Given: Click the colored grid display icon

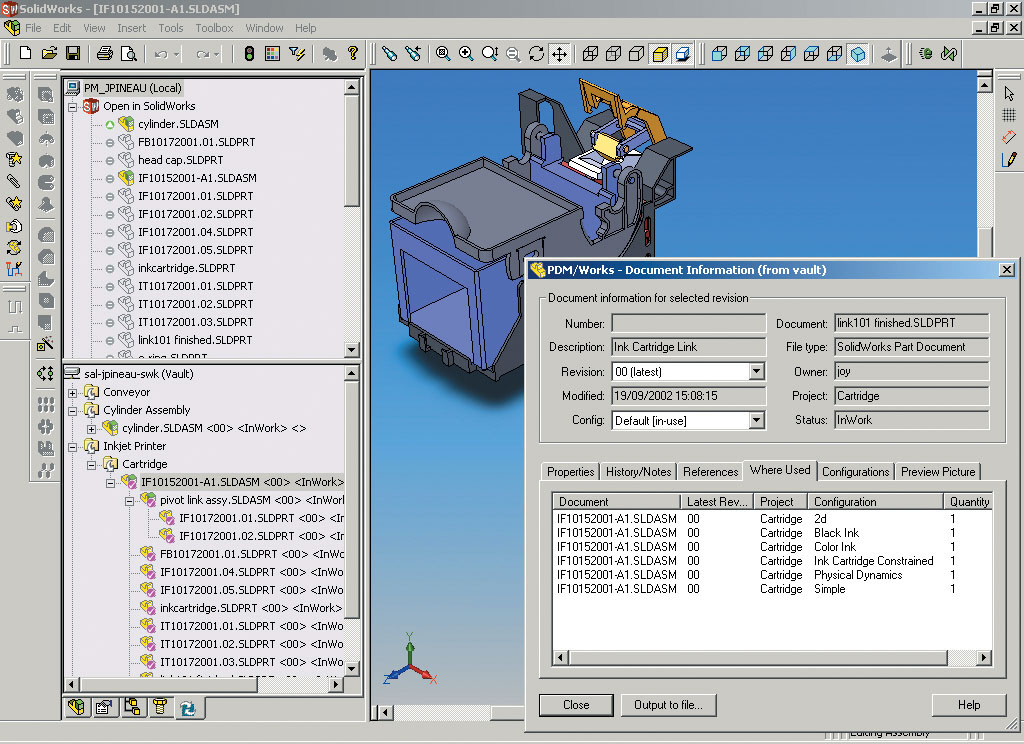Looking at the screenshot, I should pyautogui.click(x=272, y=54).
